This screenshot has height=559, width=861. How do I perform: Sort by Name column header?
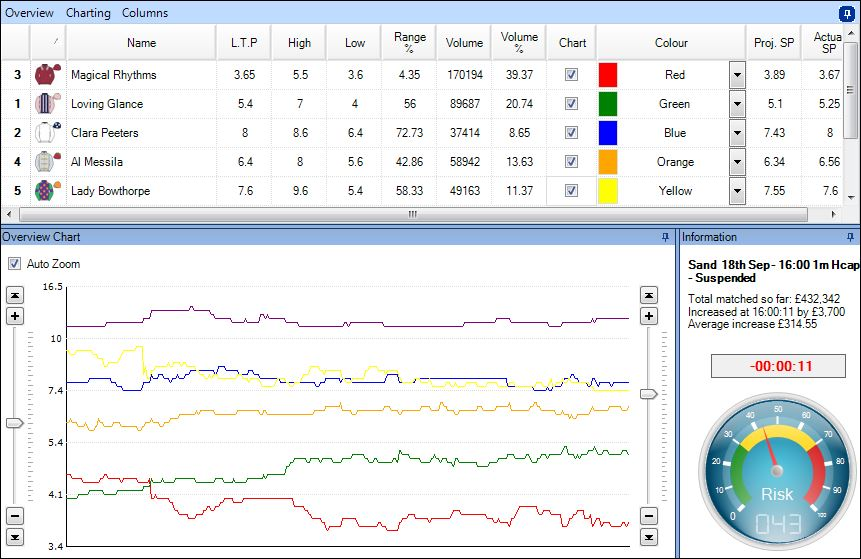(141, 43)
